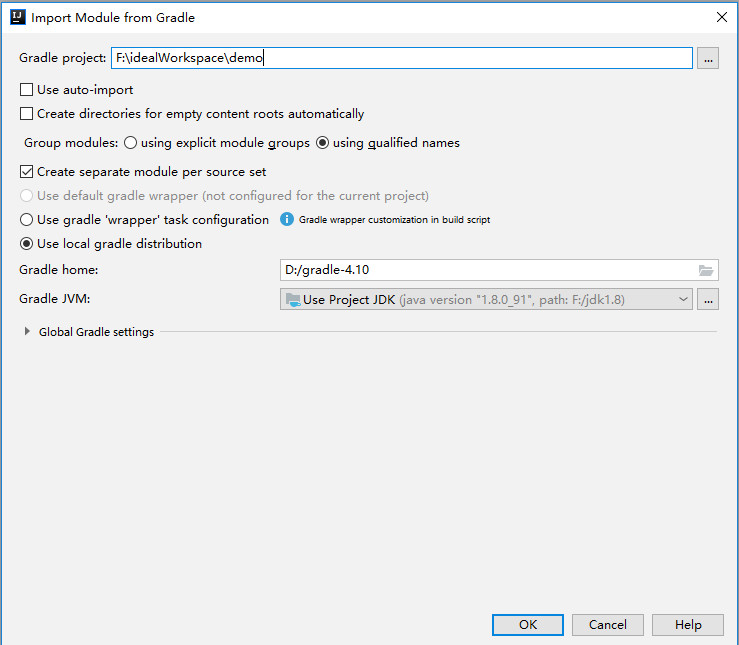Click the IntelliJ IDEA logo in title bar
This screenshot has width=739, height=645.
click(18, 17)
